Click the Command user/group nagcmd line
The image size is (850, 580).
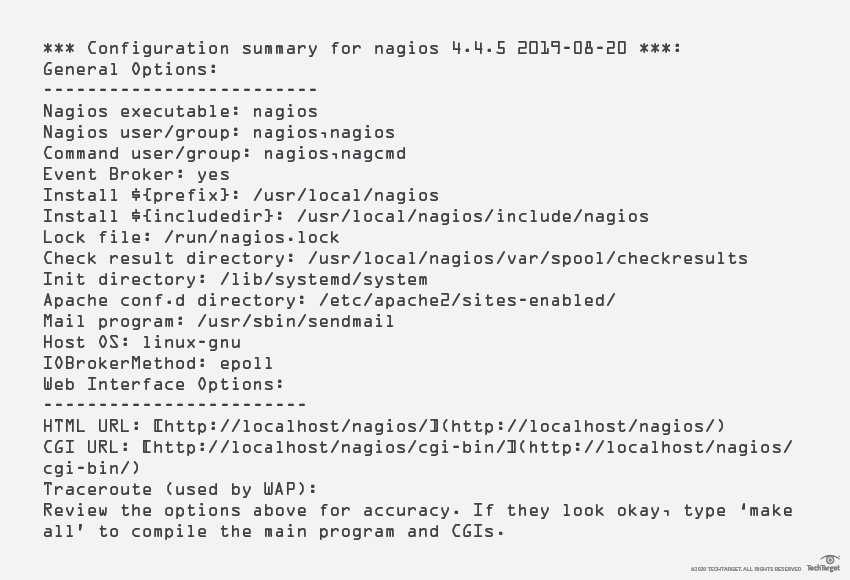pos(224,154)
